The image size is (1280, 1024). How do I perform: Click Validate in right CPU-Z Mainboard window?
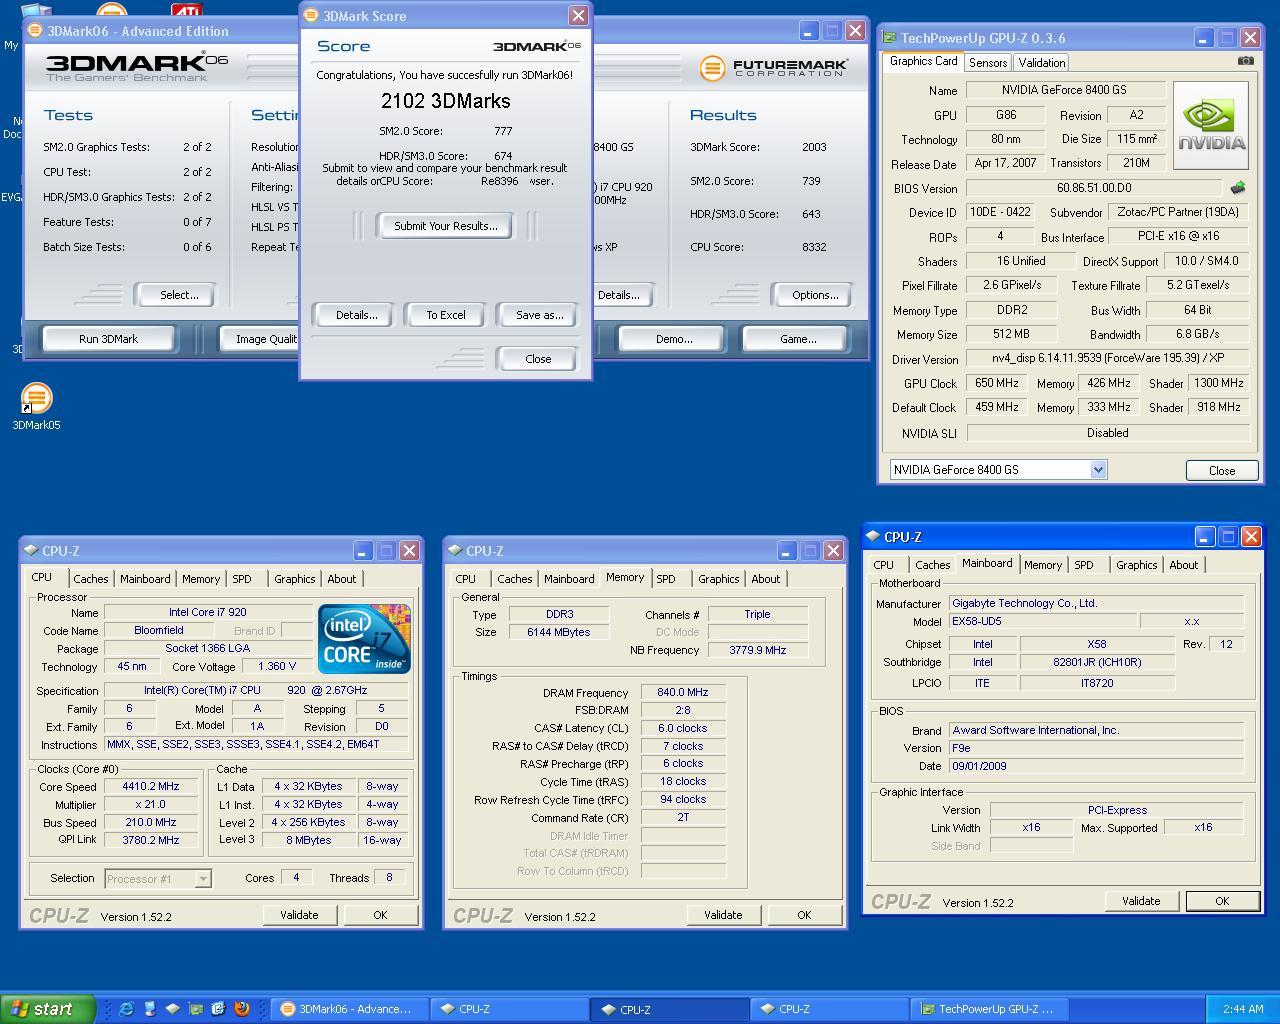(1141, 901)
